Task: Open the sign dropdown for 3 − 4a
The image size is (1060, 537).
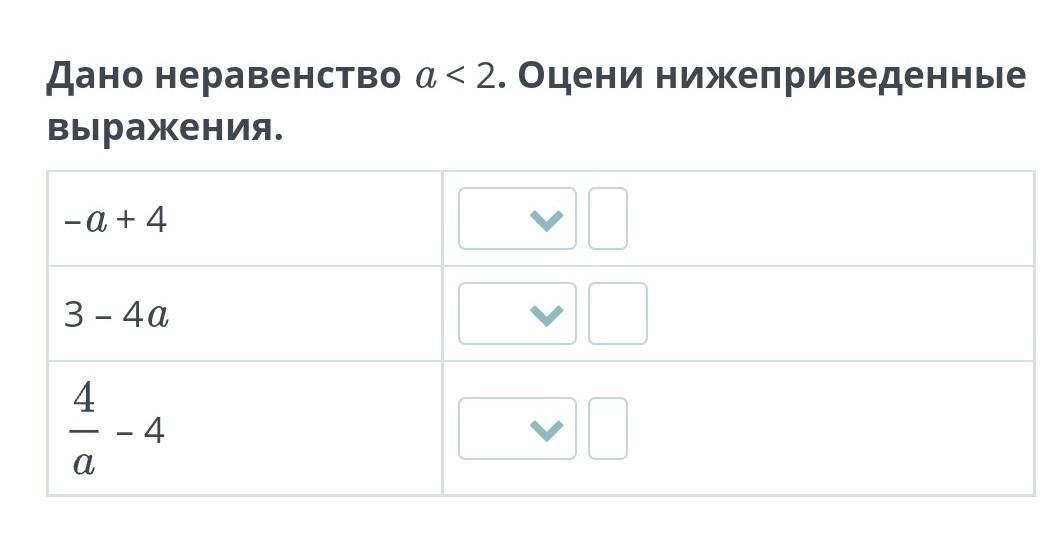Action: pyautogui.click(x=517, y=314)
